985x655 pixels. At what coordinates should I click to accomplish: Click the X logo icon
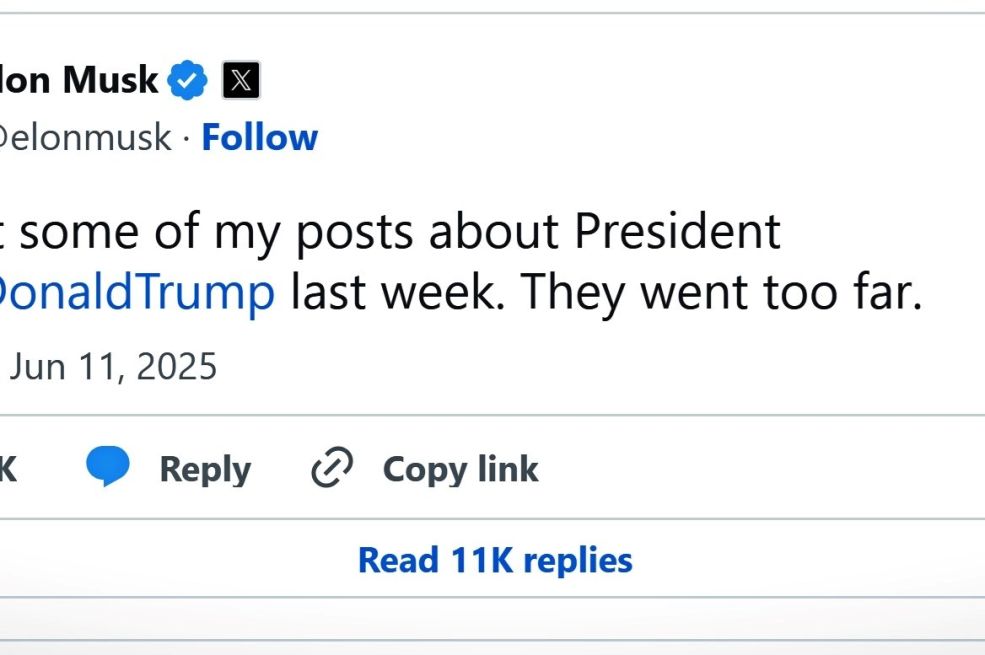(240, 79)
